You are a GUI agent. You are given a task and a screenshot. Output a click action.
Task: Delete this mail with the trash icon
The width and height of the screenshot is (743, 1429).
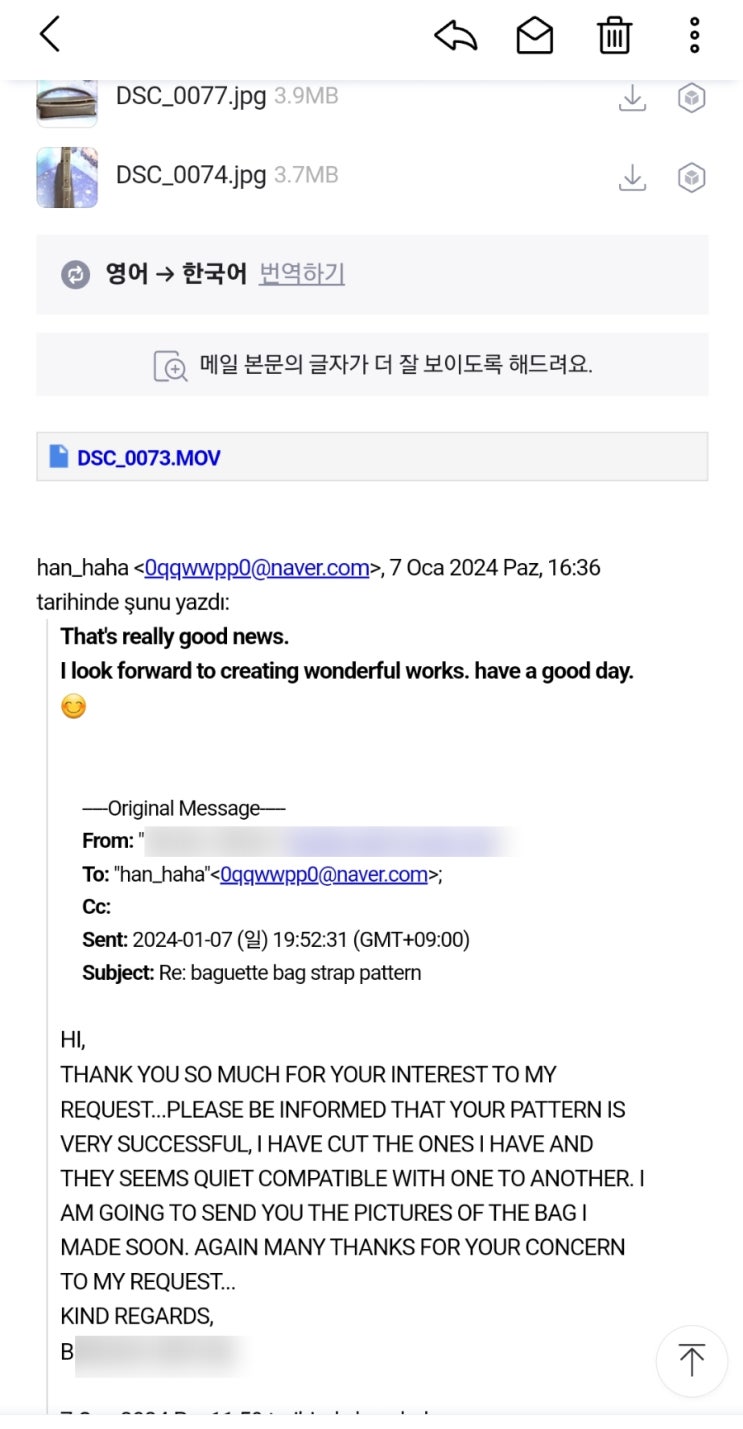click(x=614, y=36)
